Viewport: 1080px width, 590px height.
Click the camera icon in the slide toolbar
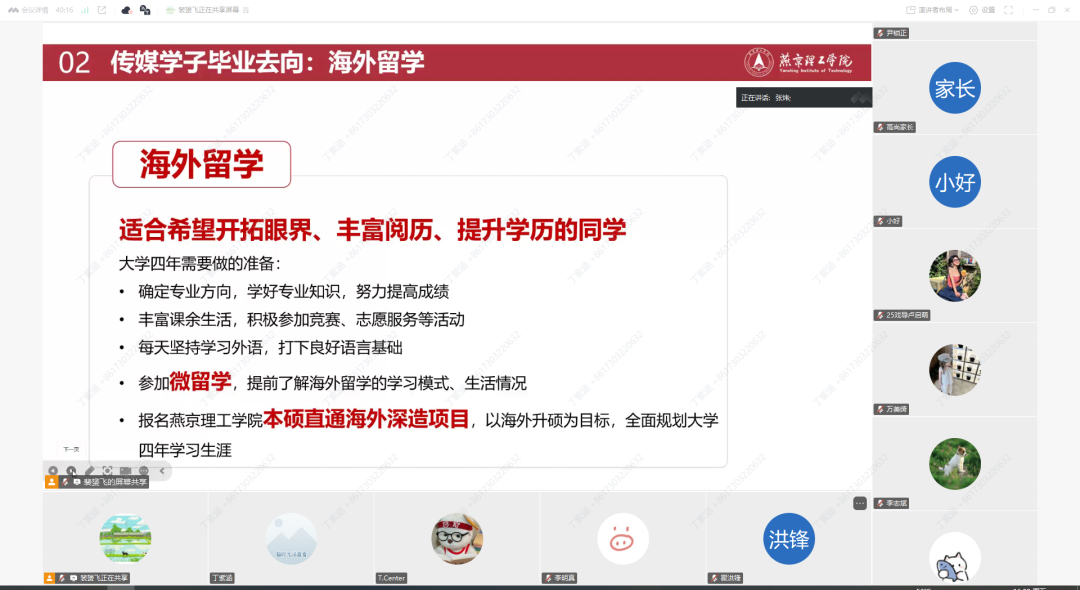coord(125,471)
